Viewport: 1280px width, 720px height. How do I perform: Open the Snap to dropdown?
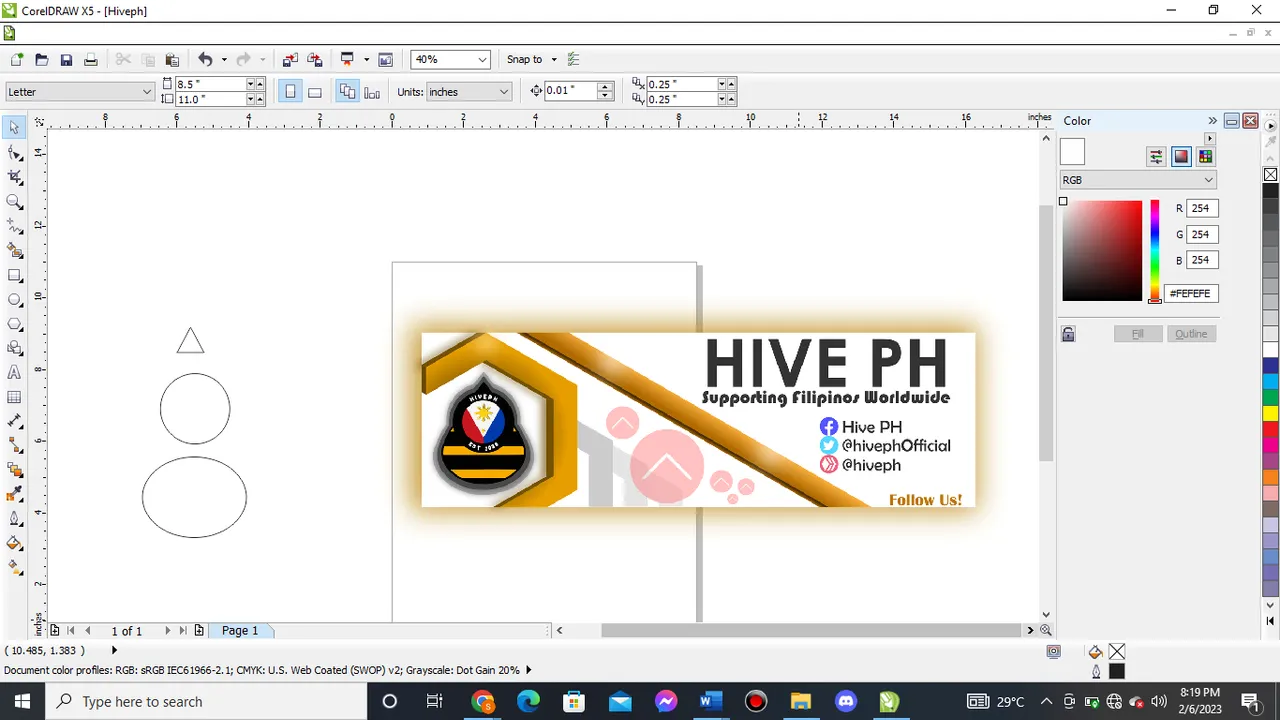(554, 60)
